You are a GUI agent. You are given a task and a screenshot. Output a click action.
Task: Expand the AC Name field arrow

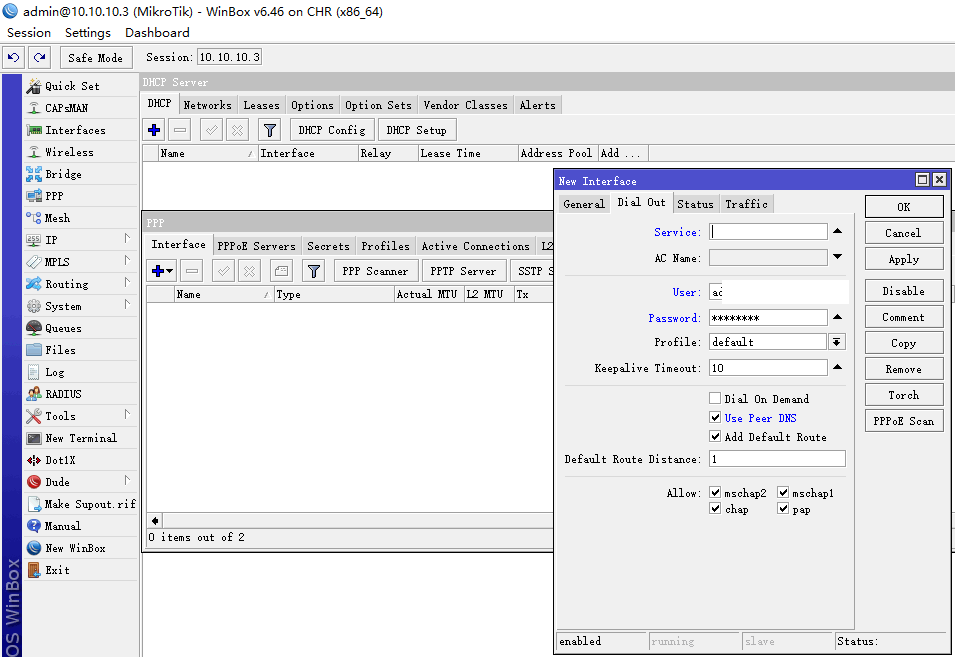click(837, 257)
